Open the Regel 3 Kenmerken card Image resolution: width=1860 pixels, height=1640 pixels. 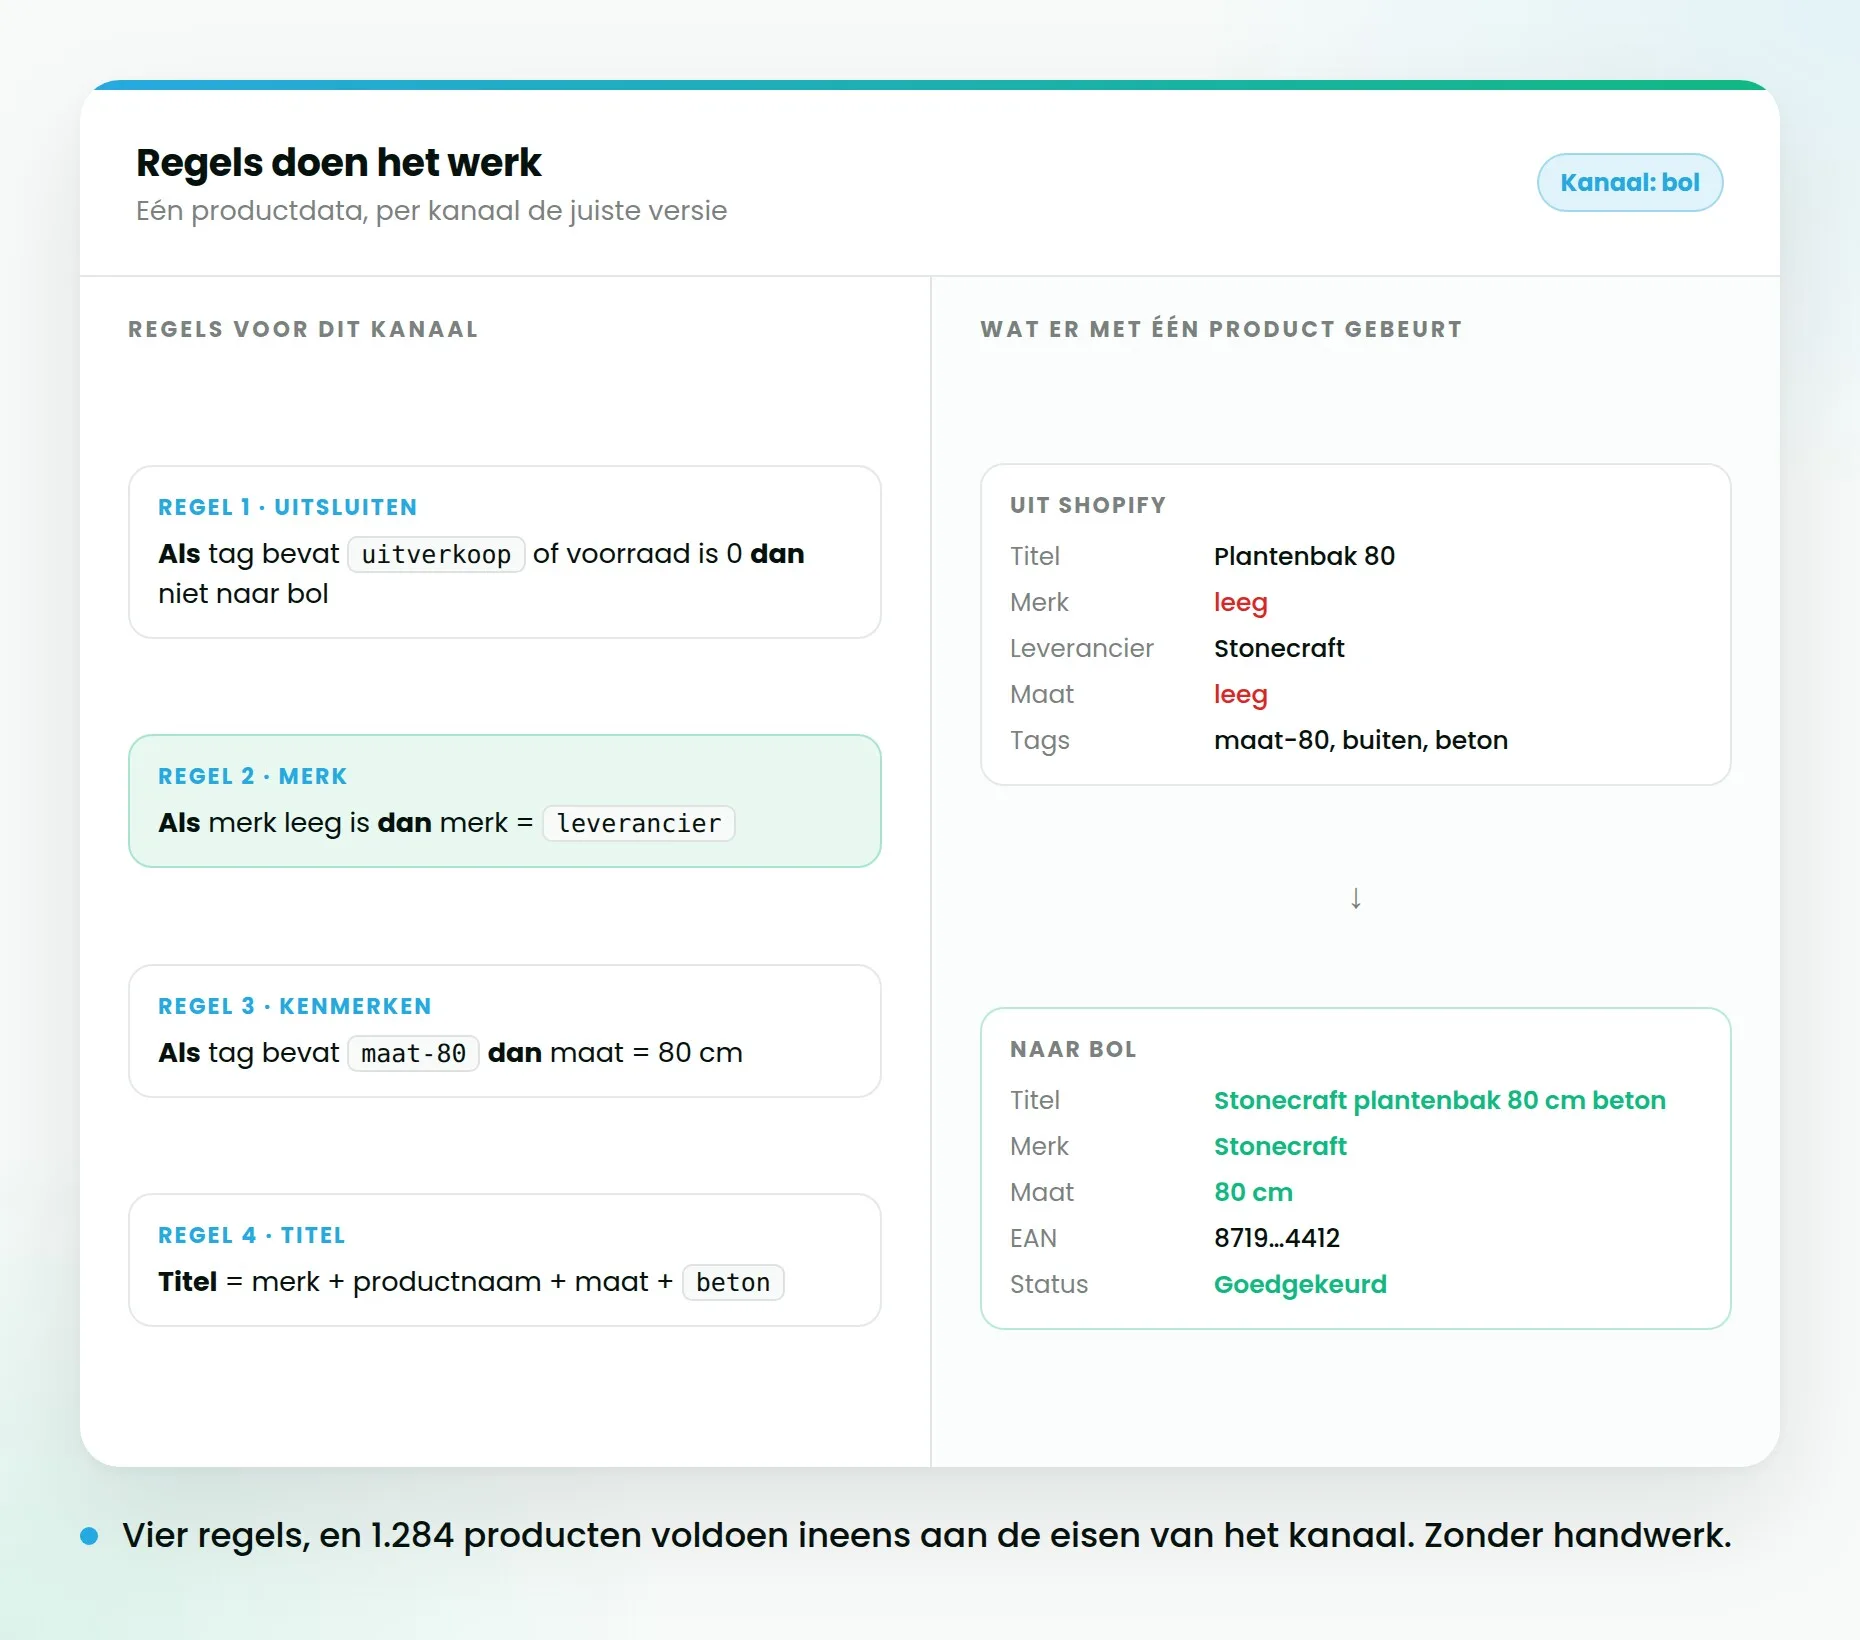point(504,1031)
